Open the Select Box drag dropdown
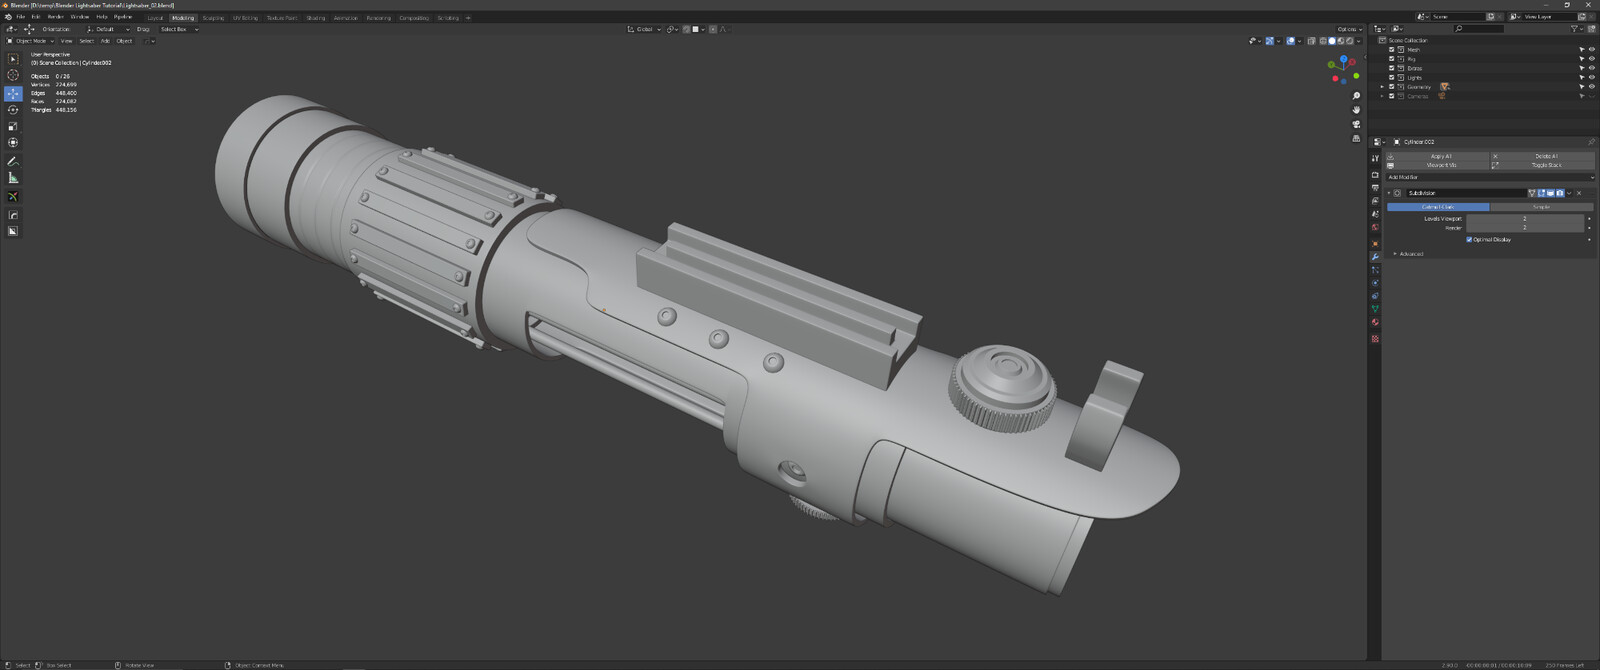This screenshot has width=1600, height=670. (x=179, y=29)
